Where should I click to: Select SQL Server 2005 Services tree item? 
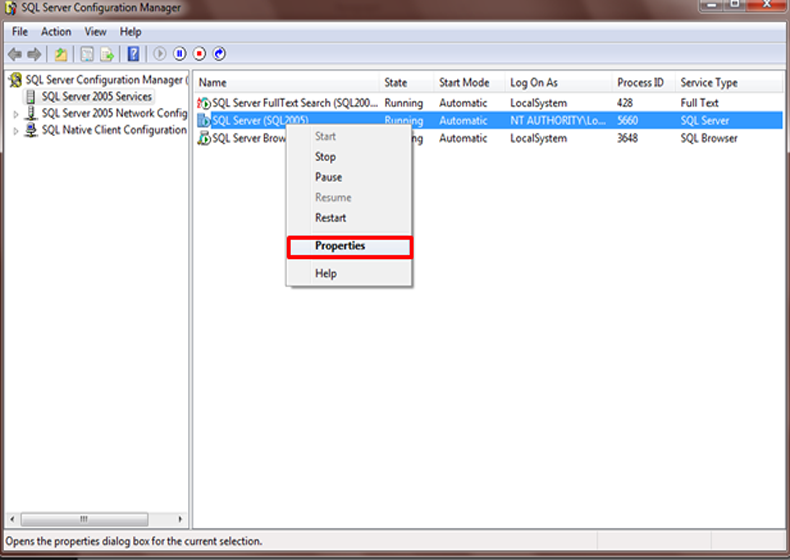(96, 97)
